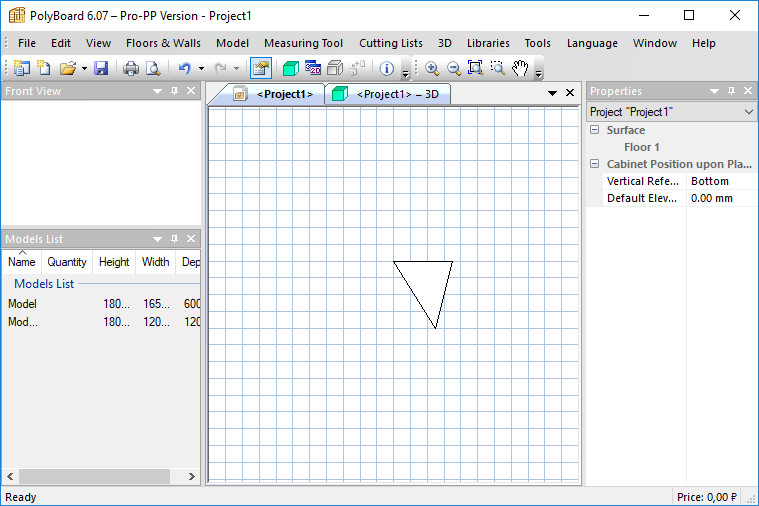
Task: Click the blue Information icon
Action: point(387,69)
